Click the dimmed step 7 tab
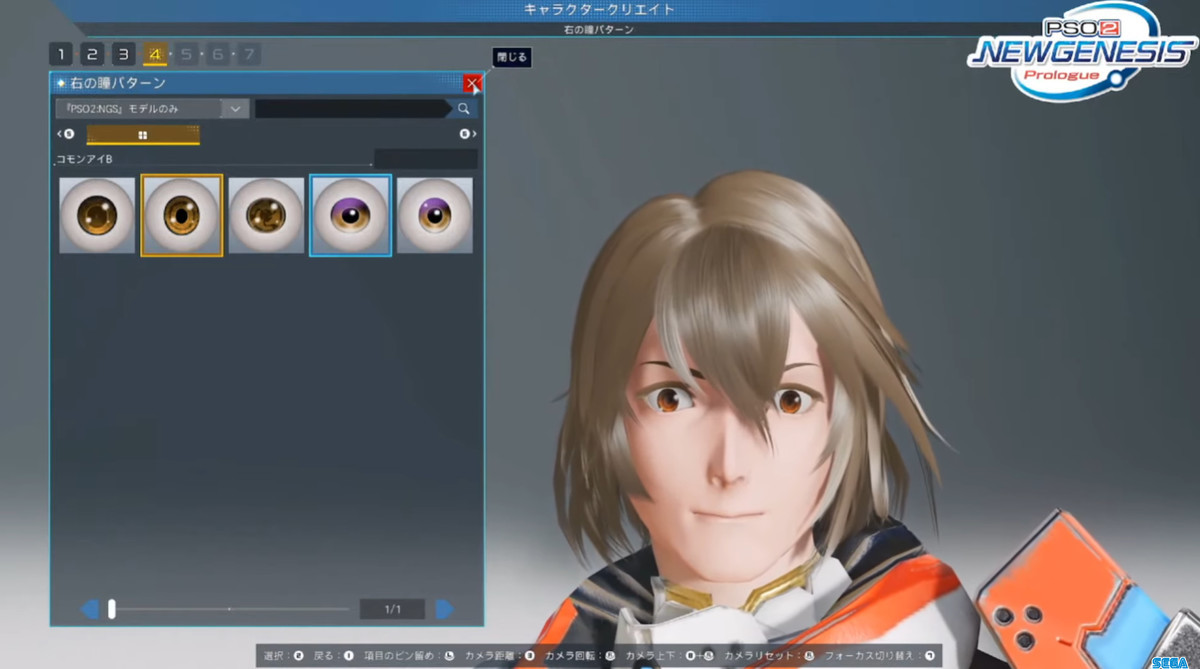1200x669 pixels. click(248, 54)
